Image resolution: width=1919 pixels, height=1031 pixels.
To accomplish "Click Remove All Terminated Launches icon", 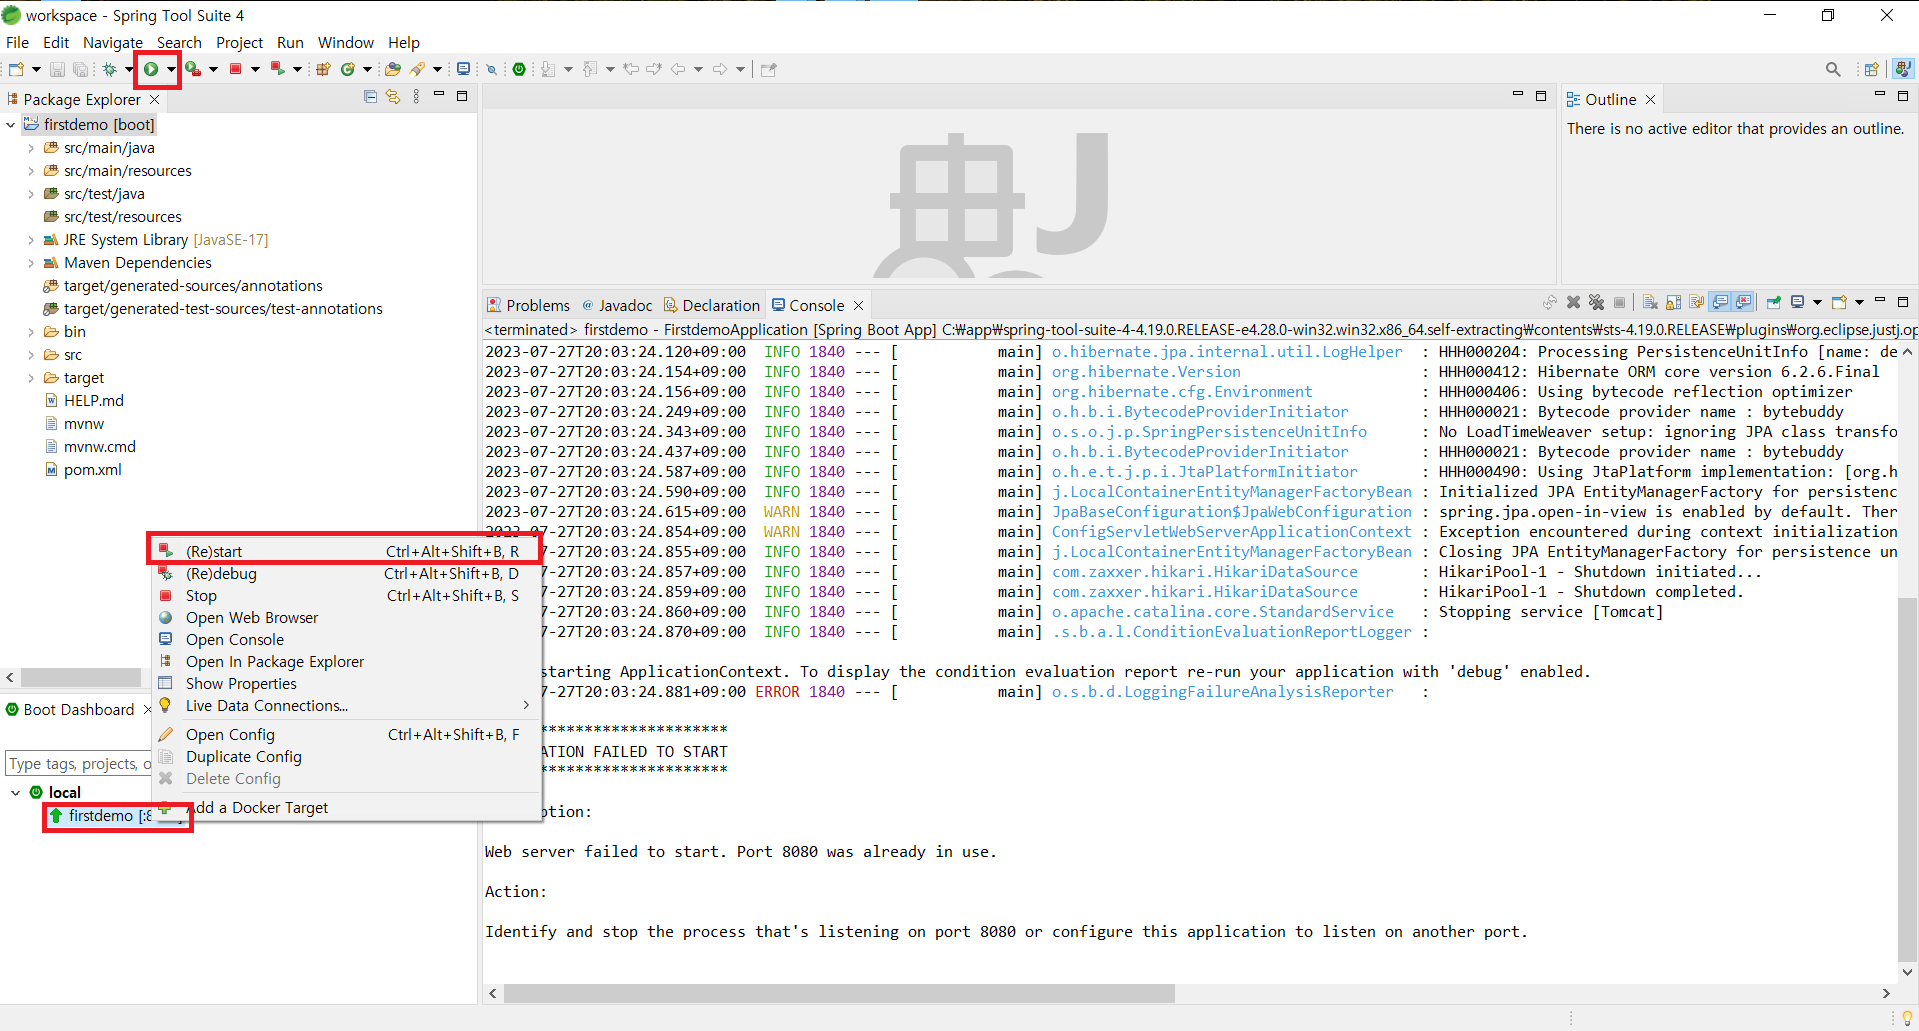I will click(x=1596, y=302).
